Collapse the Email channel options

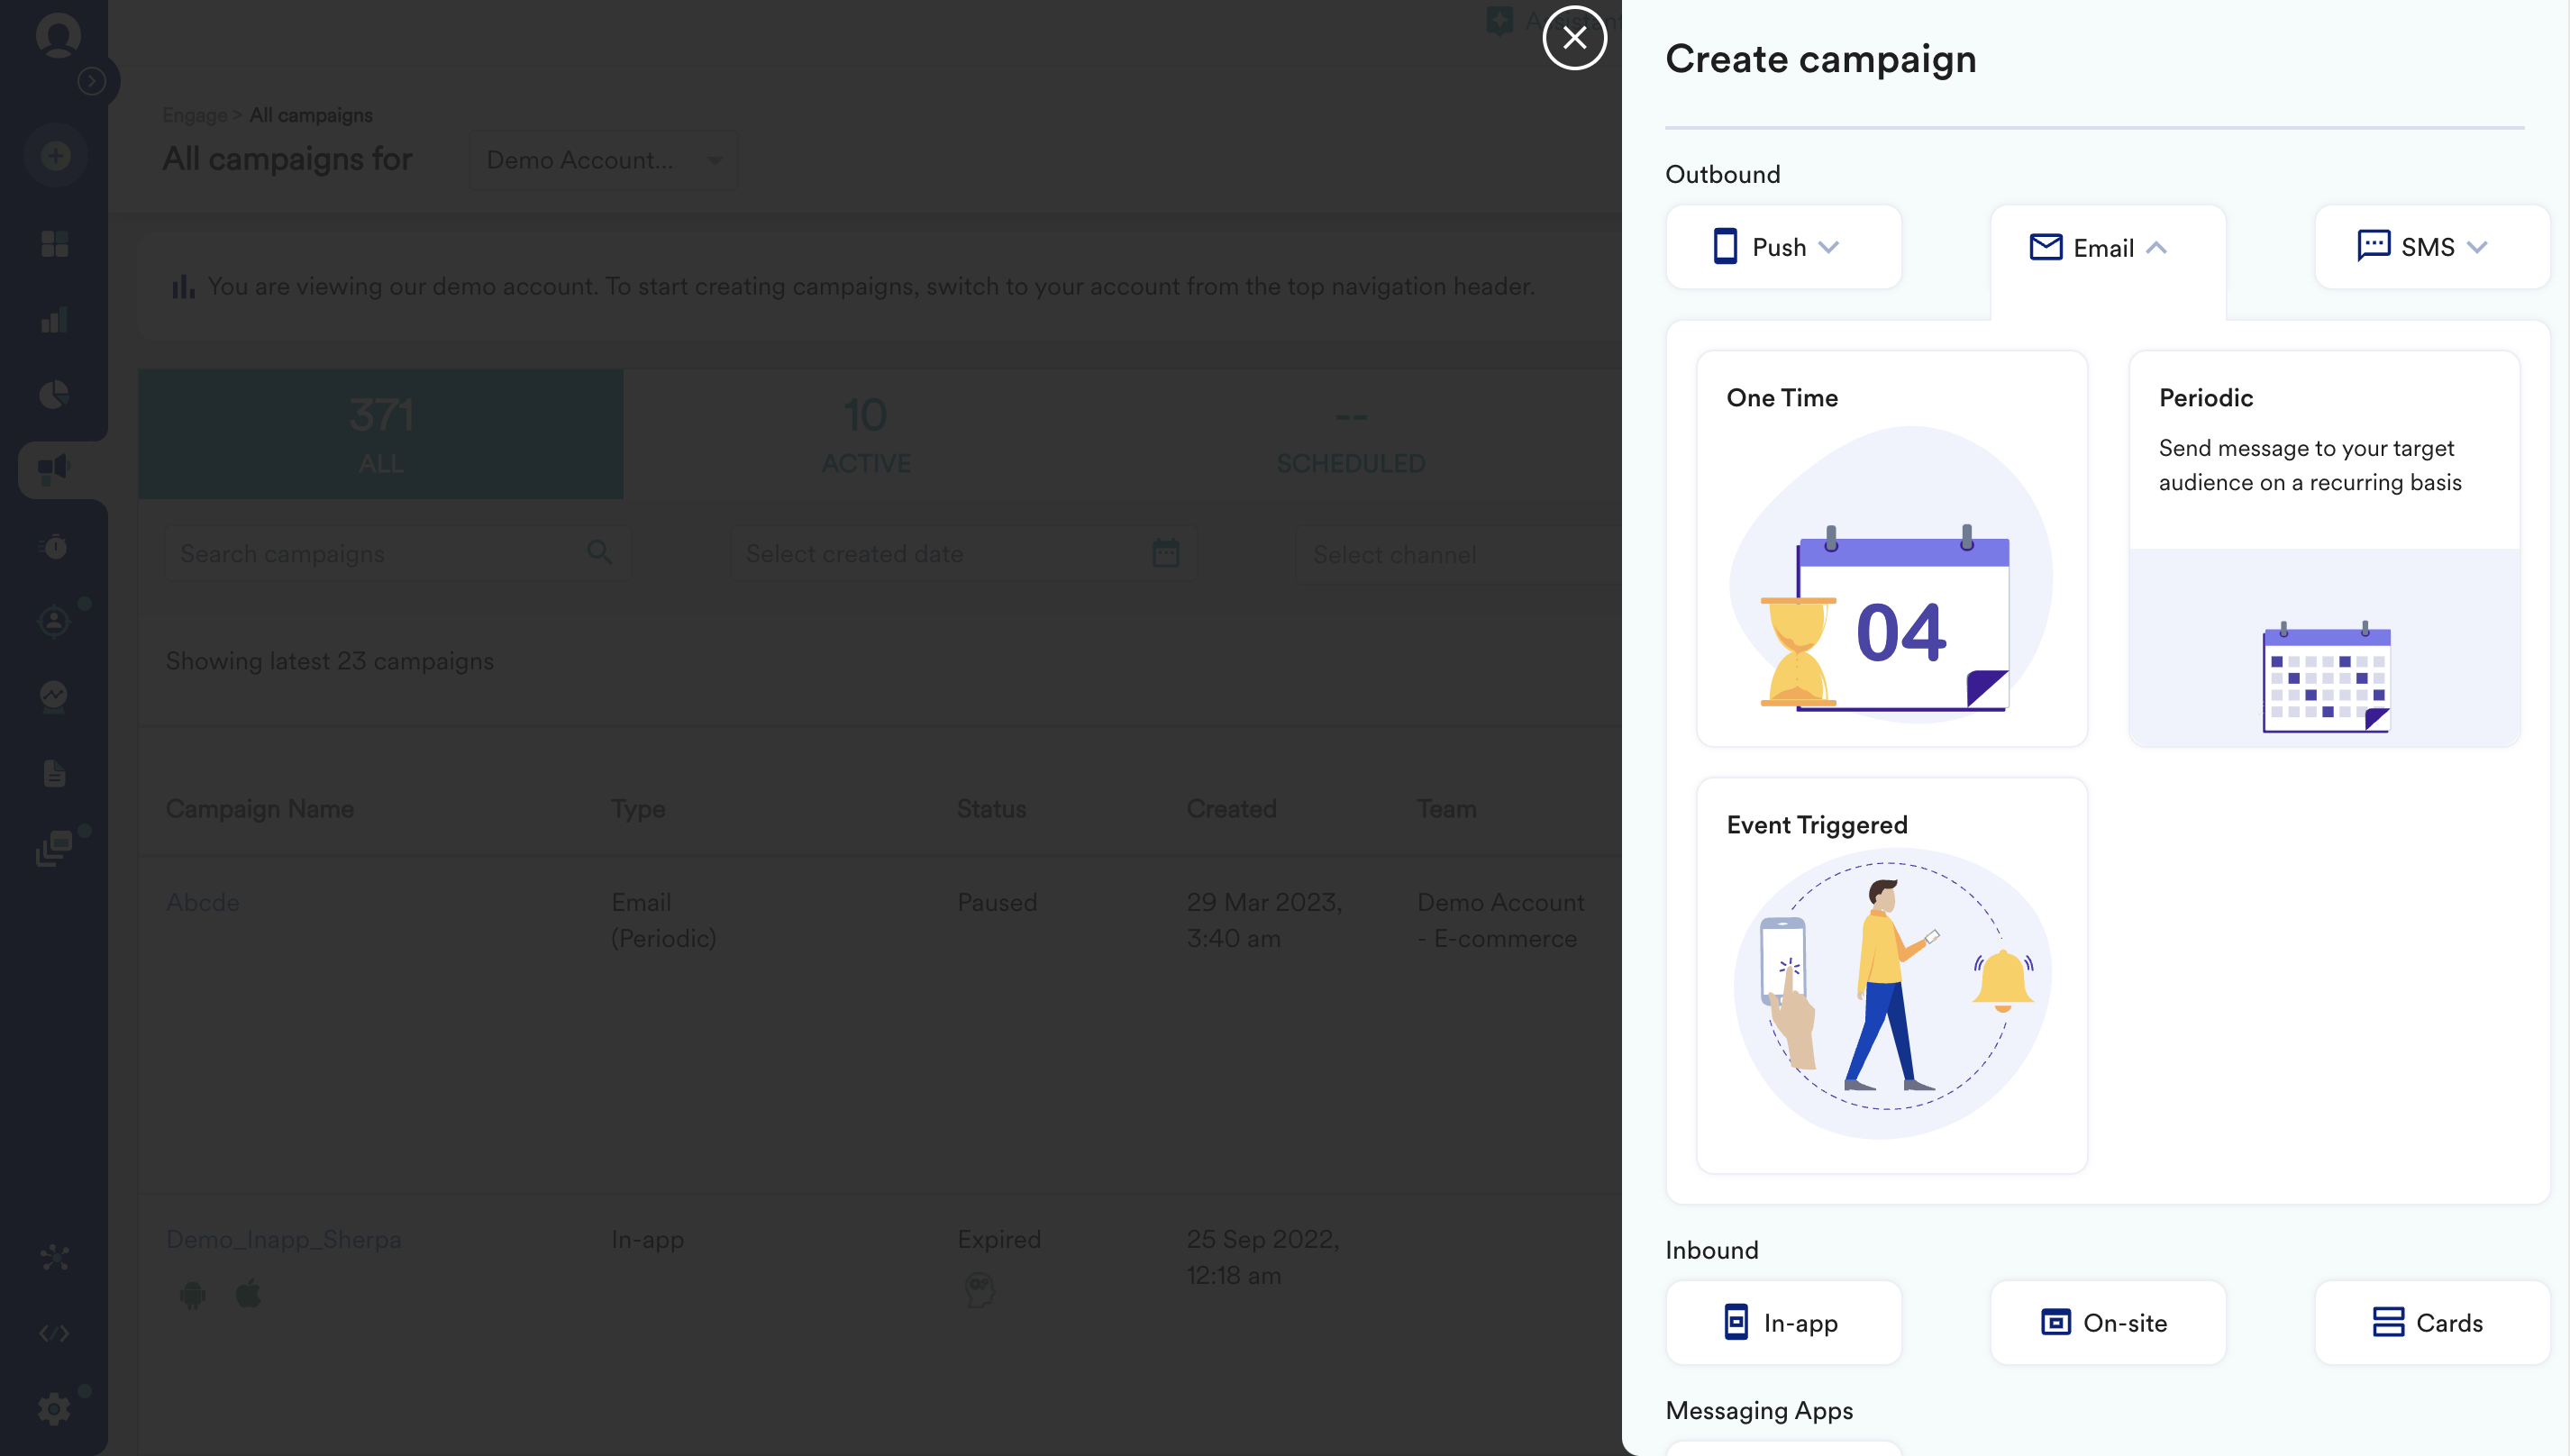(2107, 248)
